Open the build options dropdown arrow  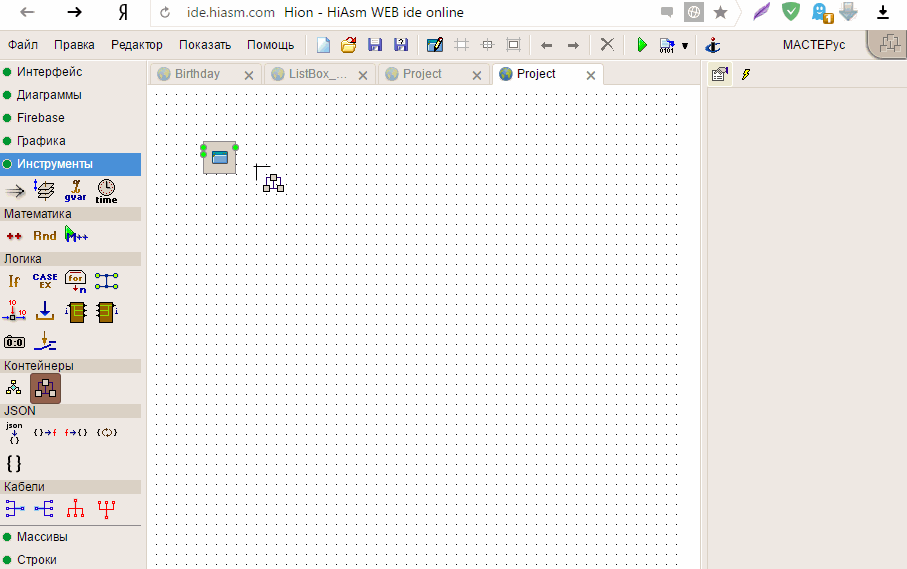point(685,46)
